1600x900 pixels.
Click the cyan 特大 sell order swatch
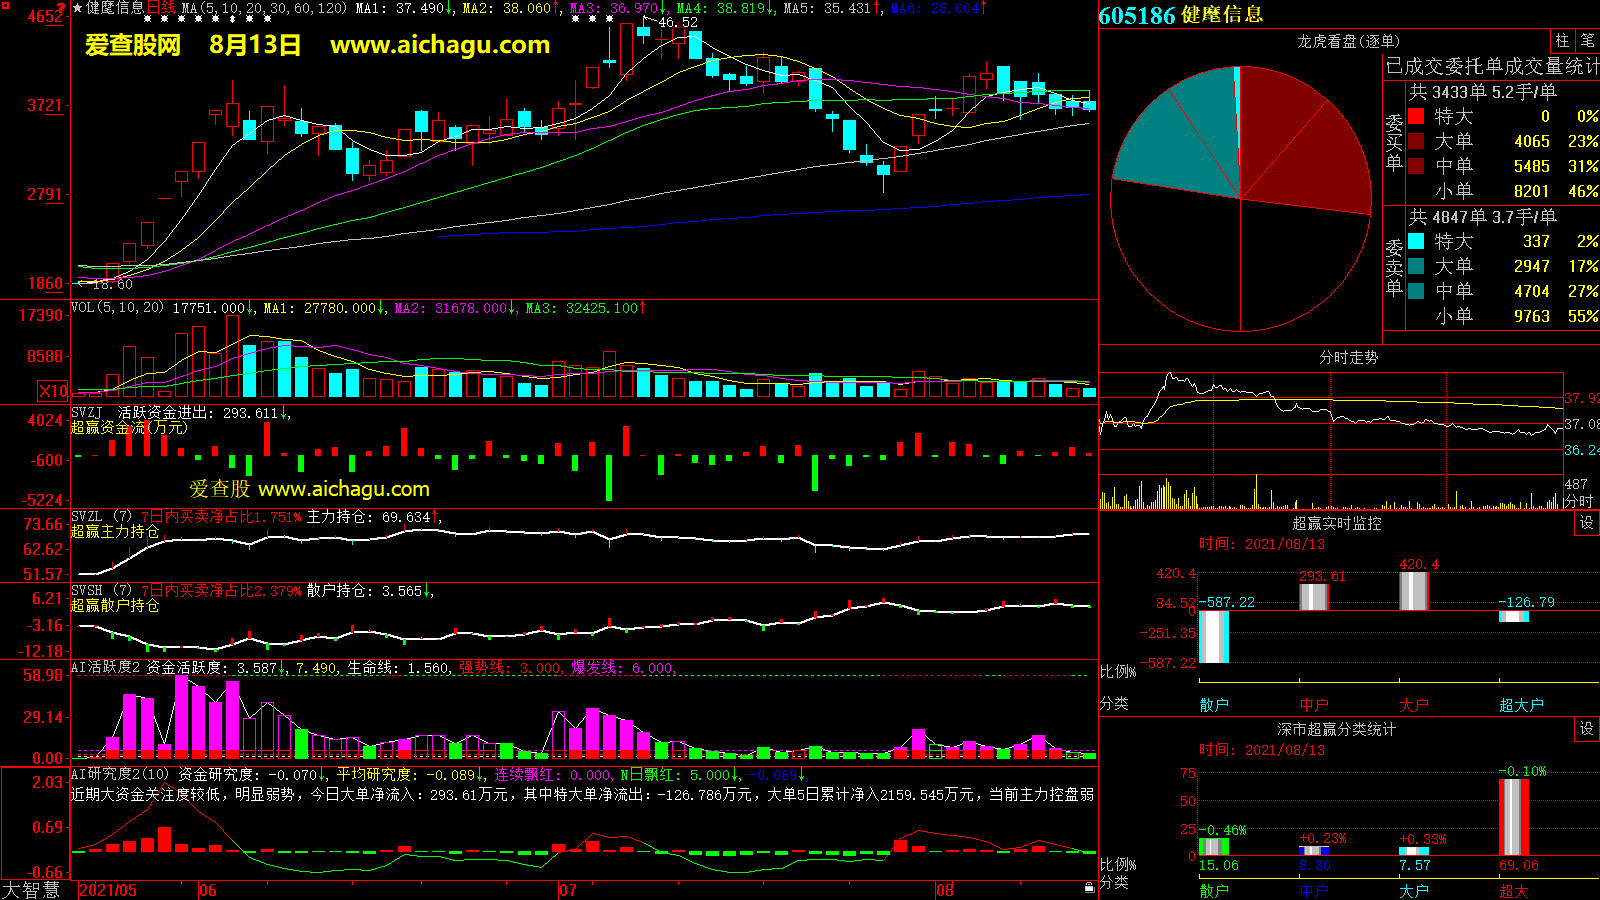click(x=1416, y=241)
